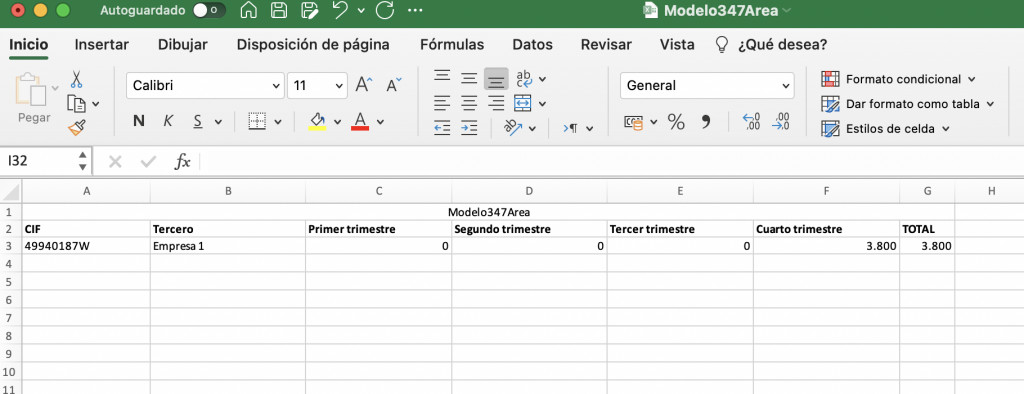The height and width of the screenshot is (394, 1024).
Task: Click the Save icon in title bar
Action: 280,10
